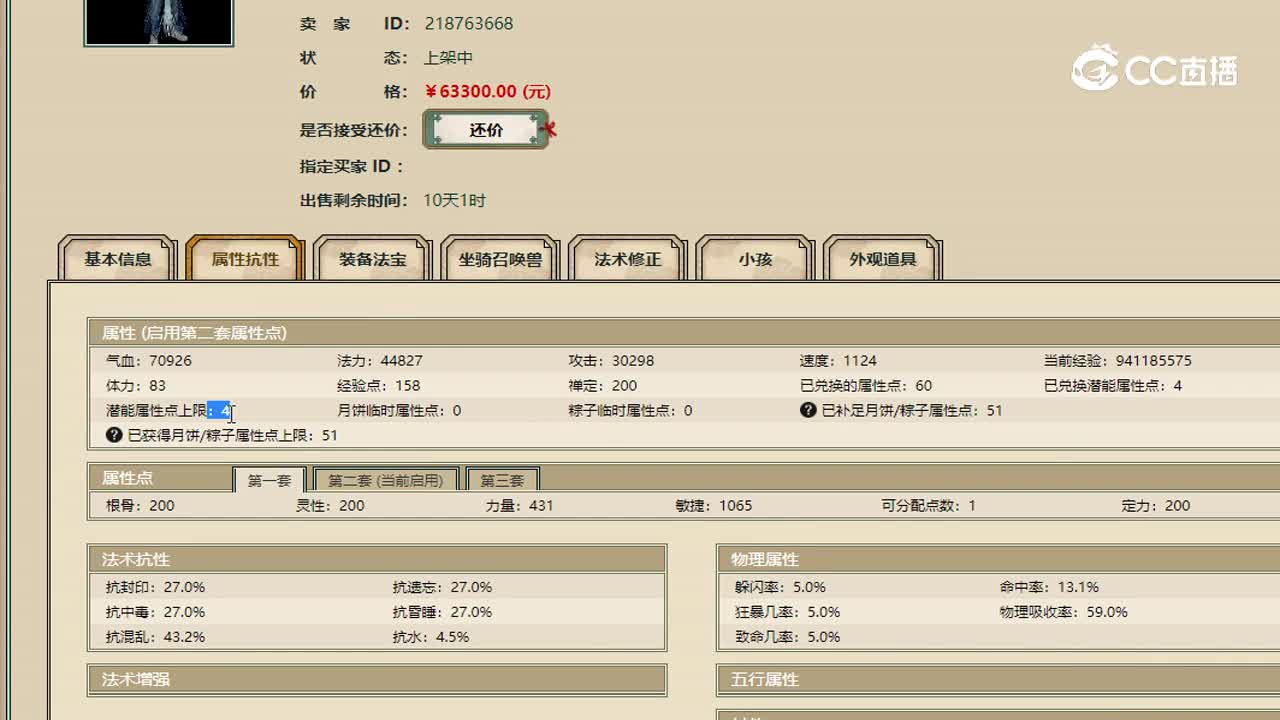Go to the 法术修正 tab
This screenshot has width=1280, height=720.
coord(628,259)
